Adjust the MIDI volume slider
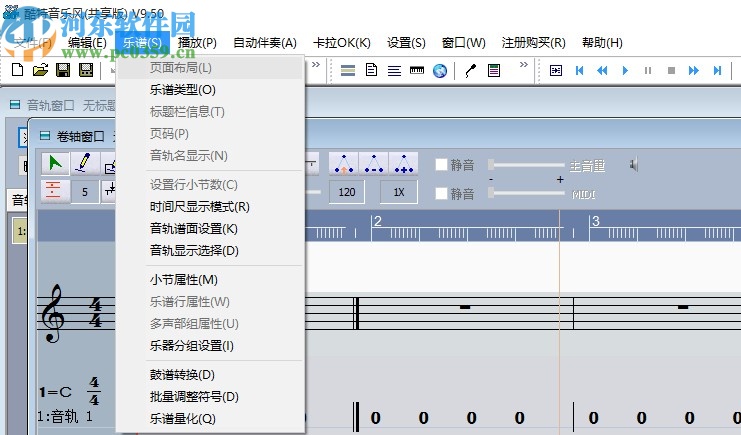 click(526, 193)
